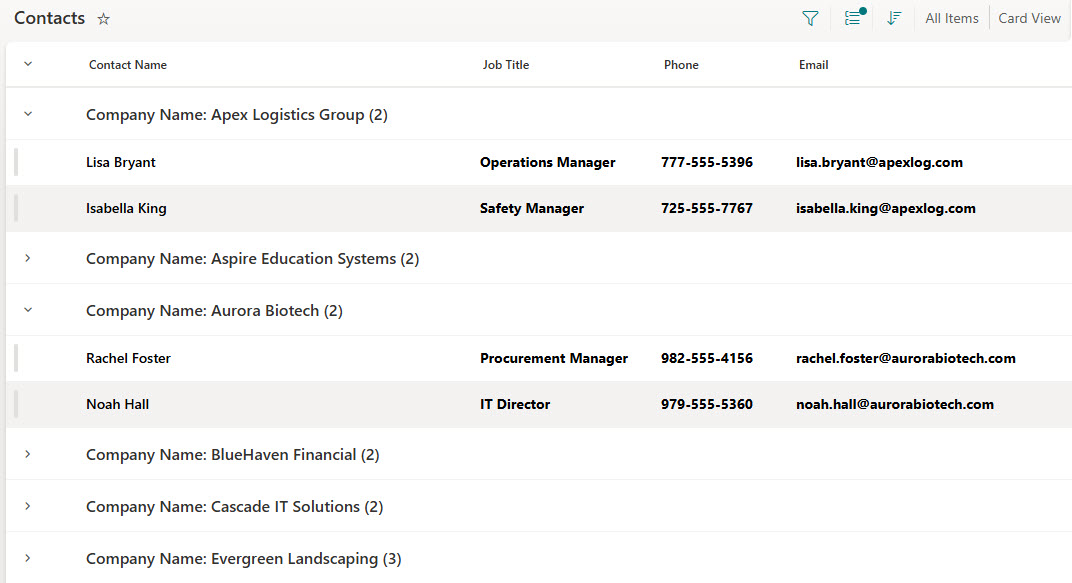This screenshot has height=583, width=1072.
Task: Select the Lisa Bryant row selection handle
Action: click(x=16, y=162)
